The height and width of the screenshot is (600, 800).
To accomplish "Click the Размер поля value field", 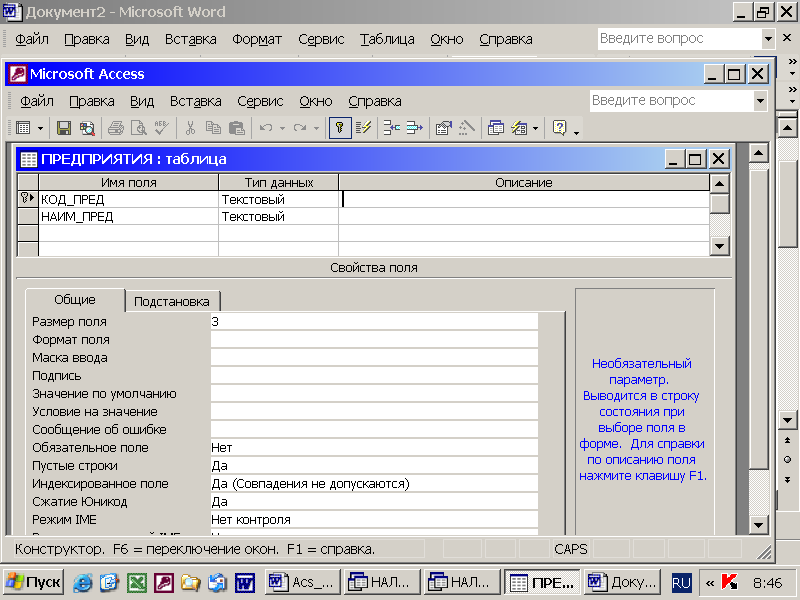I will 374,321.
